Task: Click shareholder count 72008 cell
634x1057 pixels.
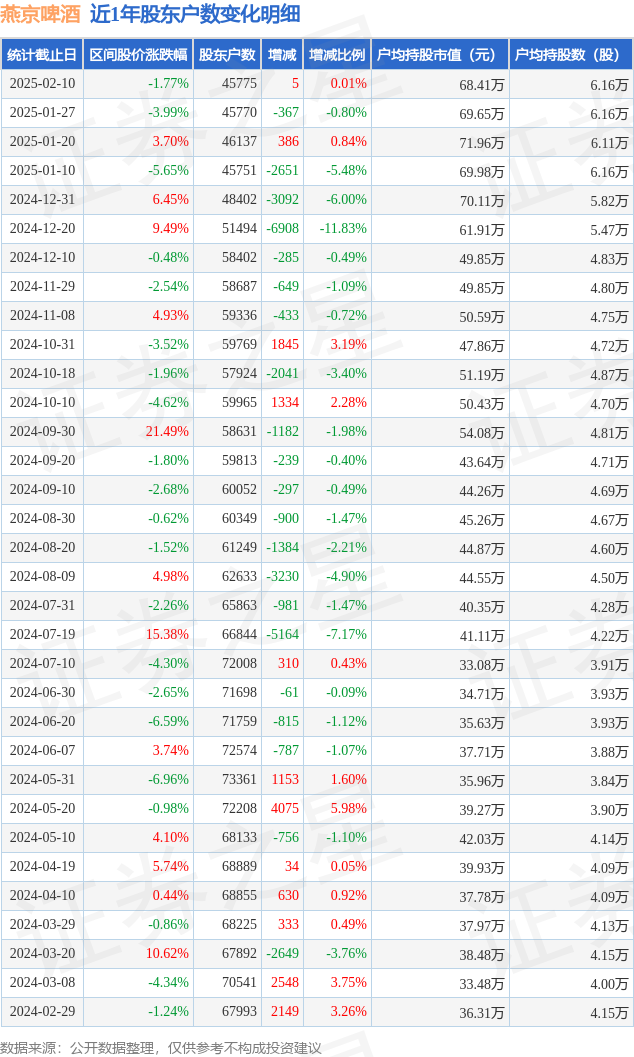Action: pos(239,664)
